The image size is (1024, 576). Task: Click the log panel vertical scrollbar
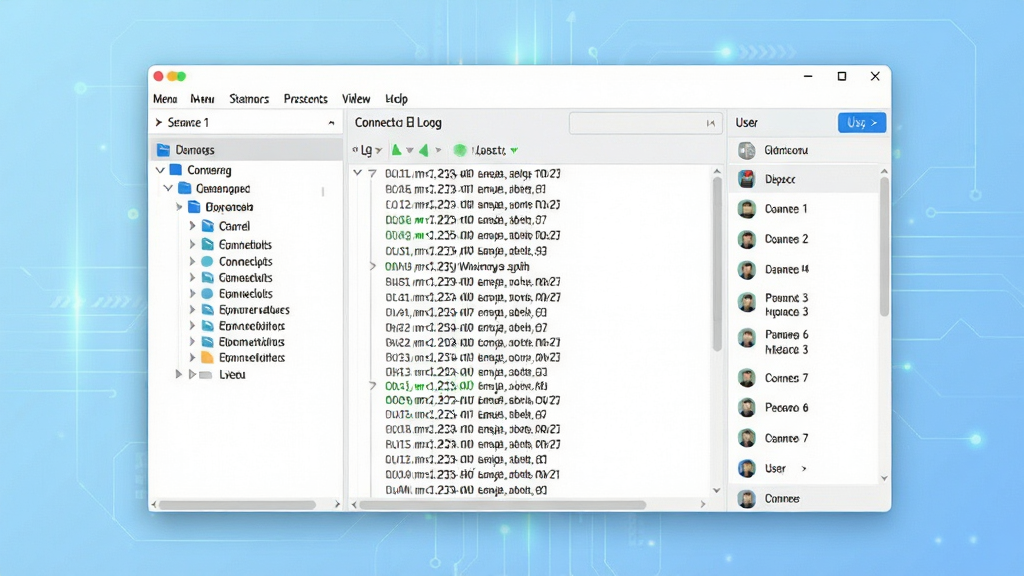(x=717, y=264)
